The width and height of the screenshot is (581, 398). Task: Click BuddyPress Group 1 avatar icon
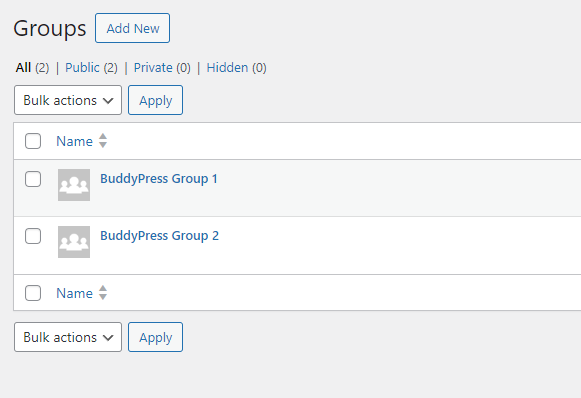pyautogui.click(x=74, y=185)
